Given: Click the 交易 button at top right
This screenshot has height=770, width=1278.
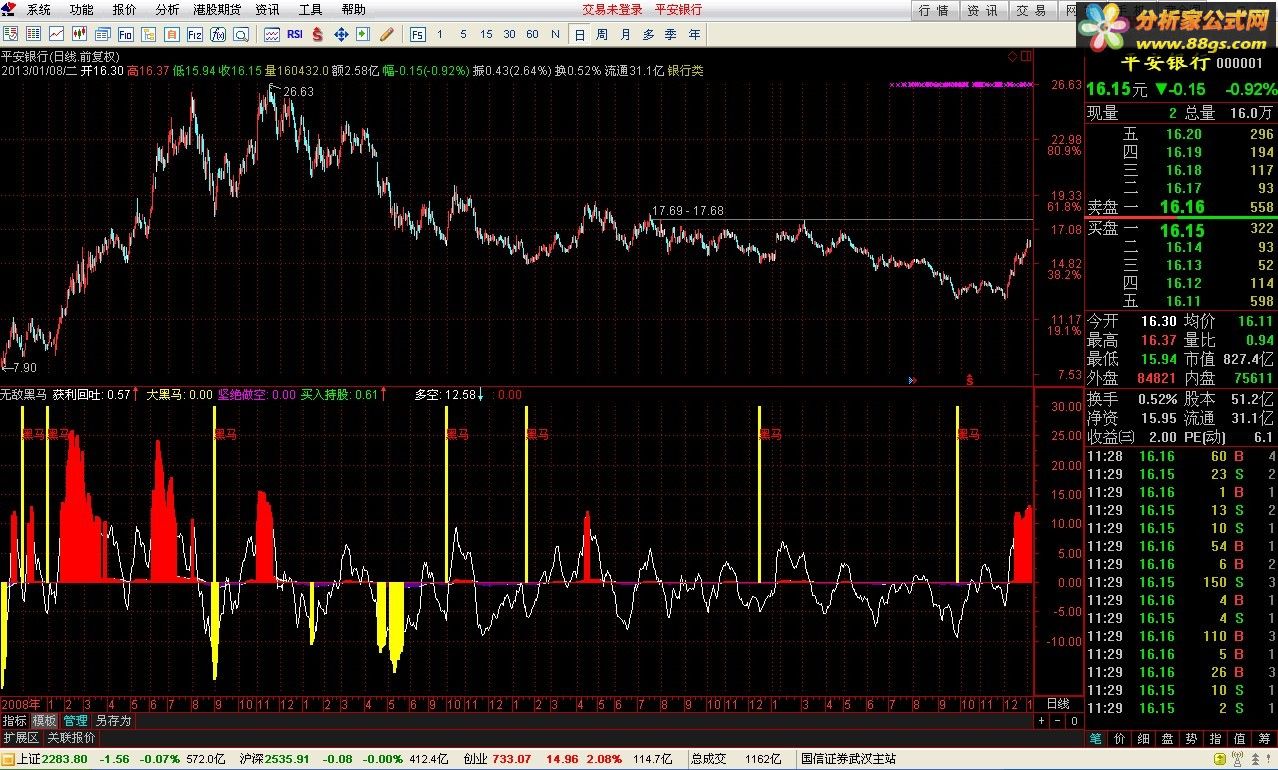Looking at the screenshot, I should [x=1031, y=10].
